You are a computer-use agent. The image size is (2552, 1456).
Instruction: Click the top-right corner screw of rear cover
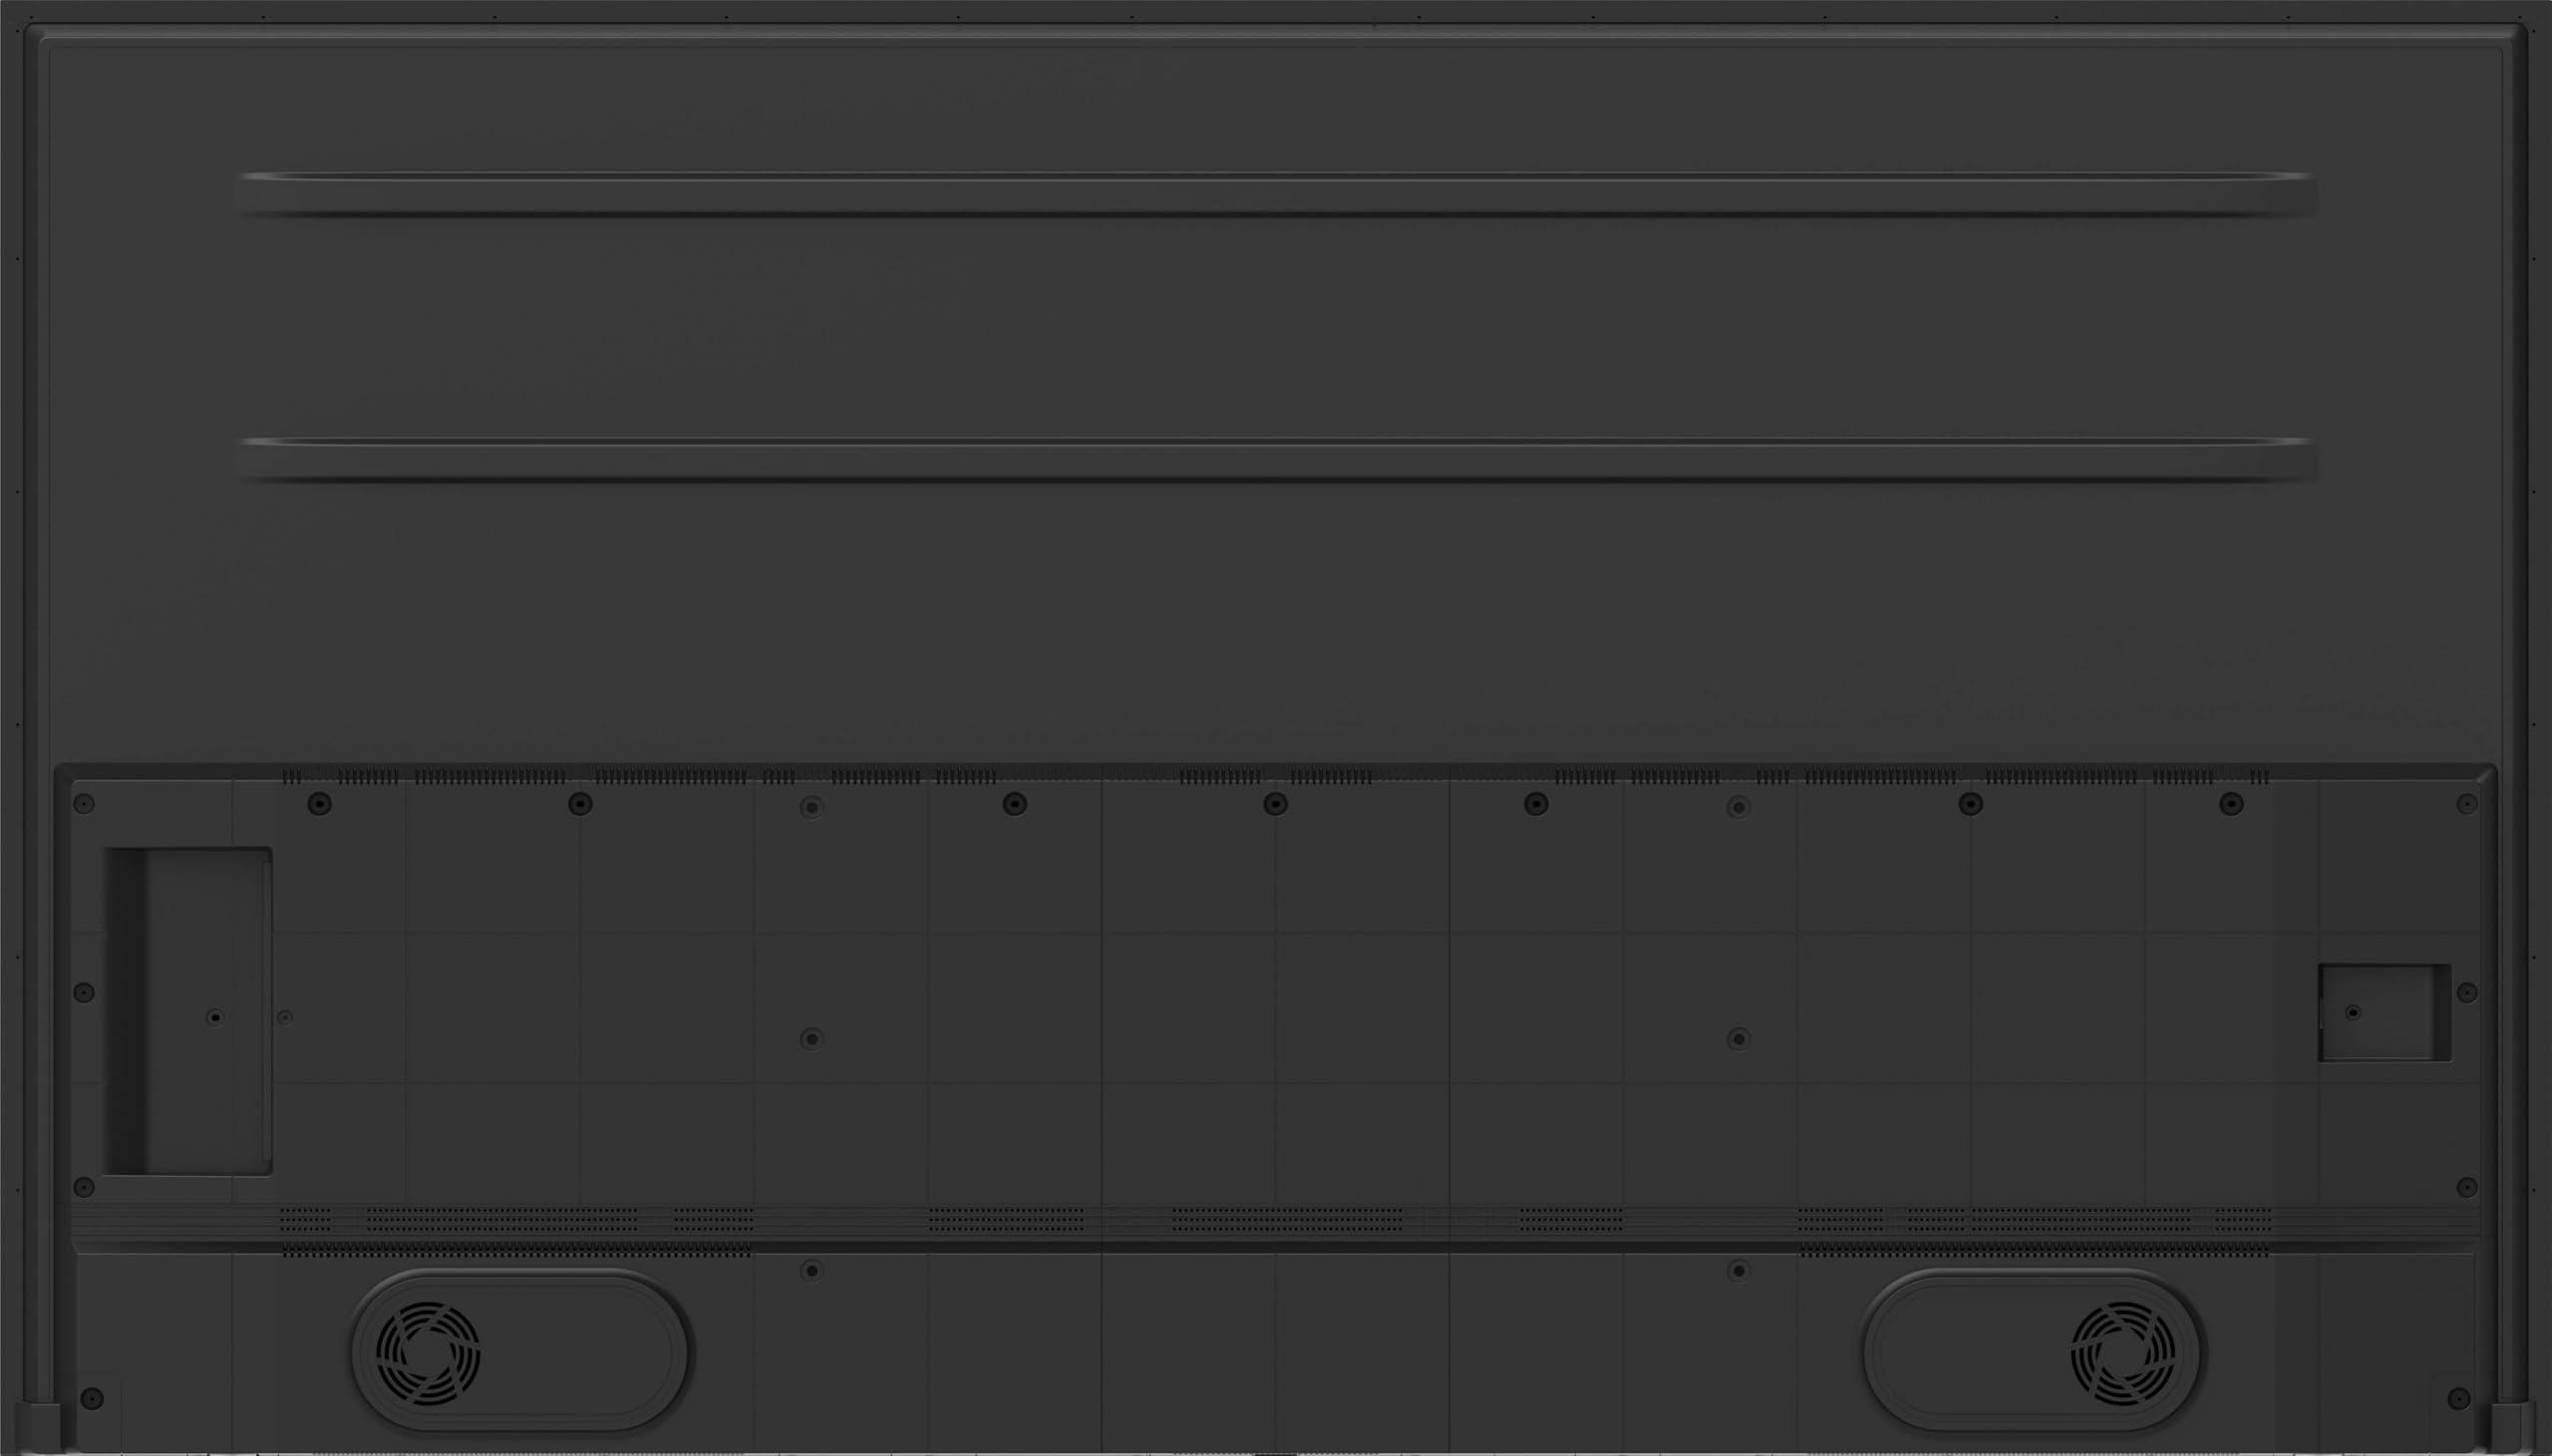(2467, 803)
